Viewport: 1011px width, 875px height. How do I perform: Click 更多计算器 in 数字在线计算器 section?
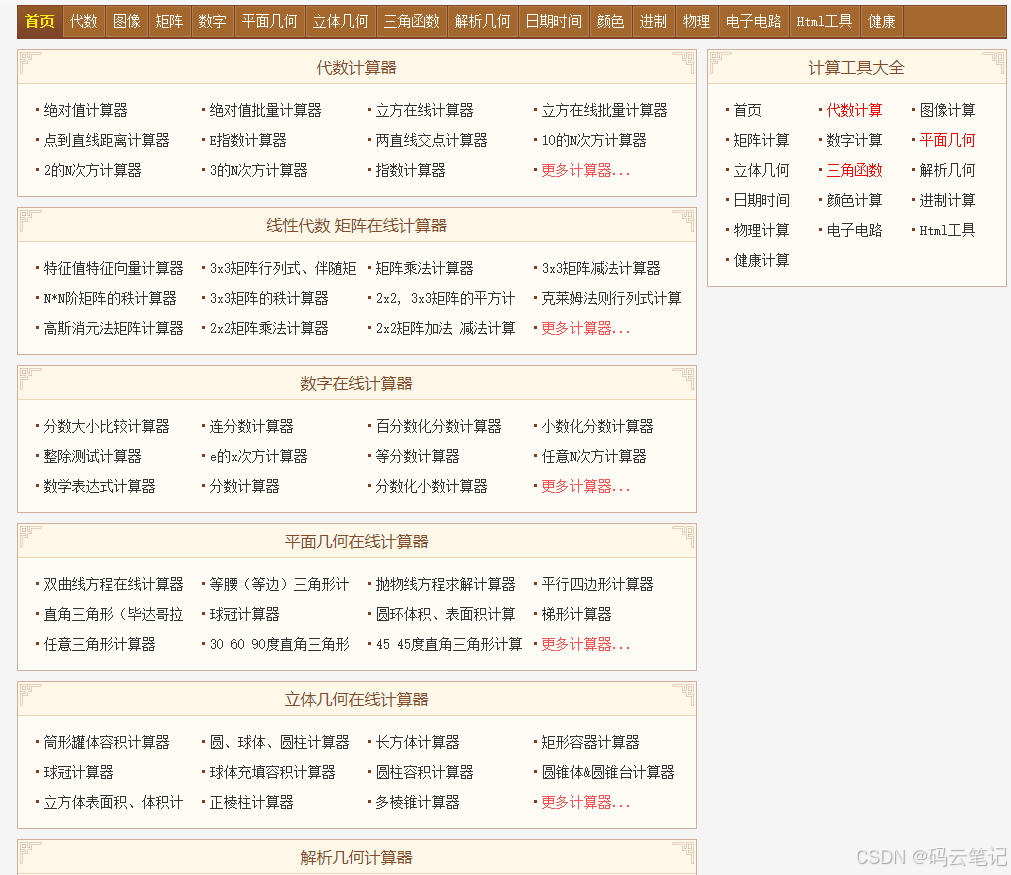point(585,487)
